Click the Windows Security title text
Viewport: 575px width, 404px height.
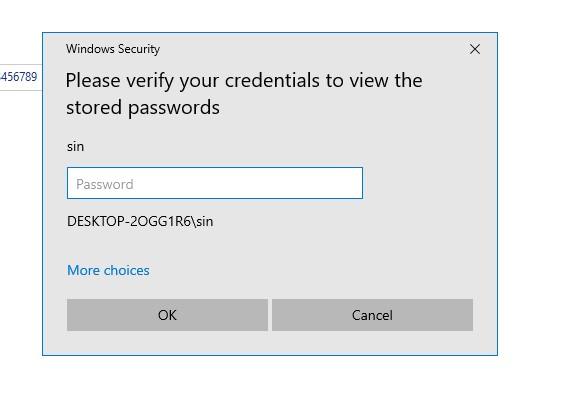tap(113, 49)
